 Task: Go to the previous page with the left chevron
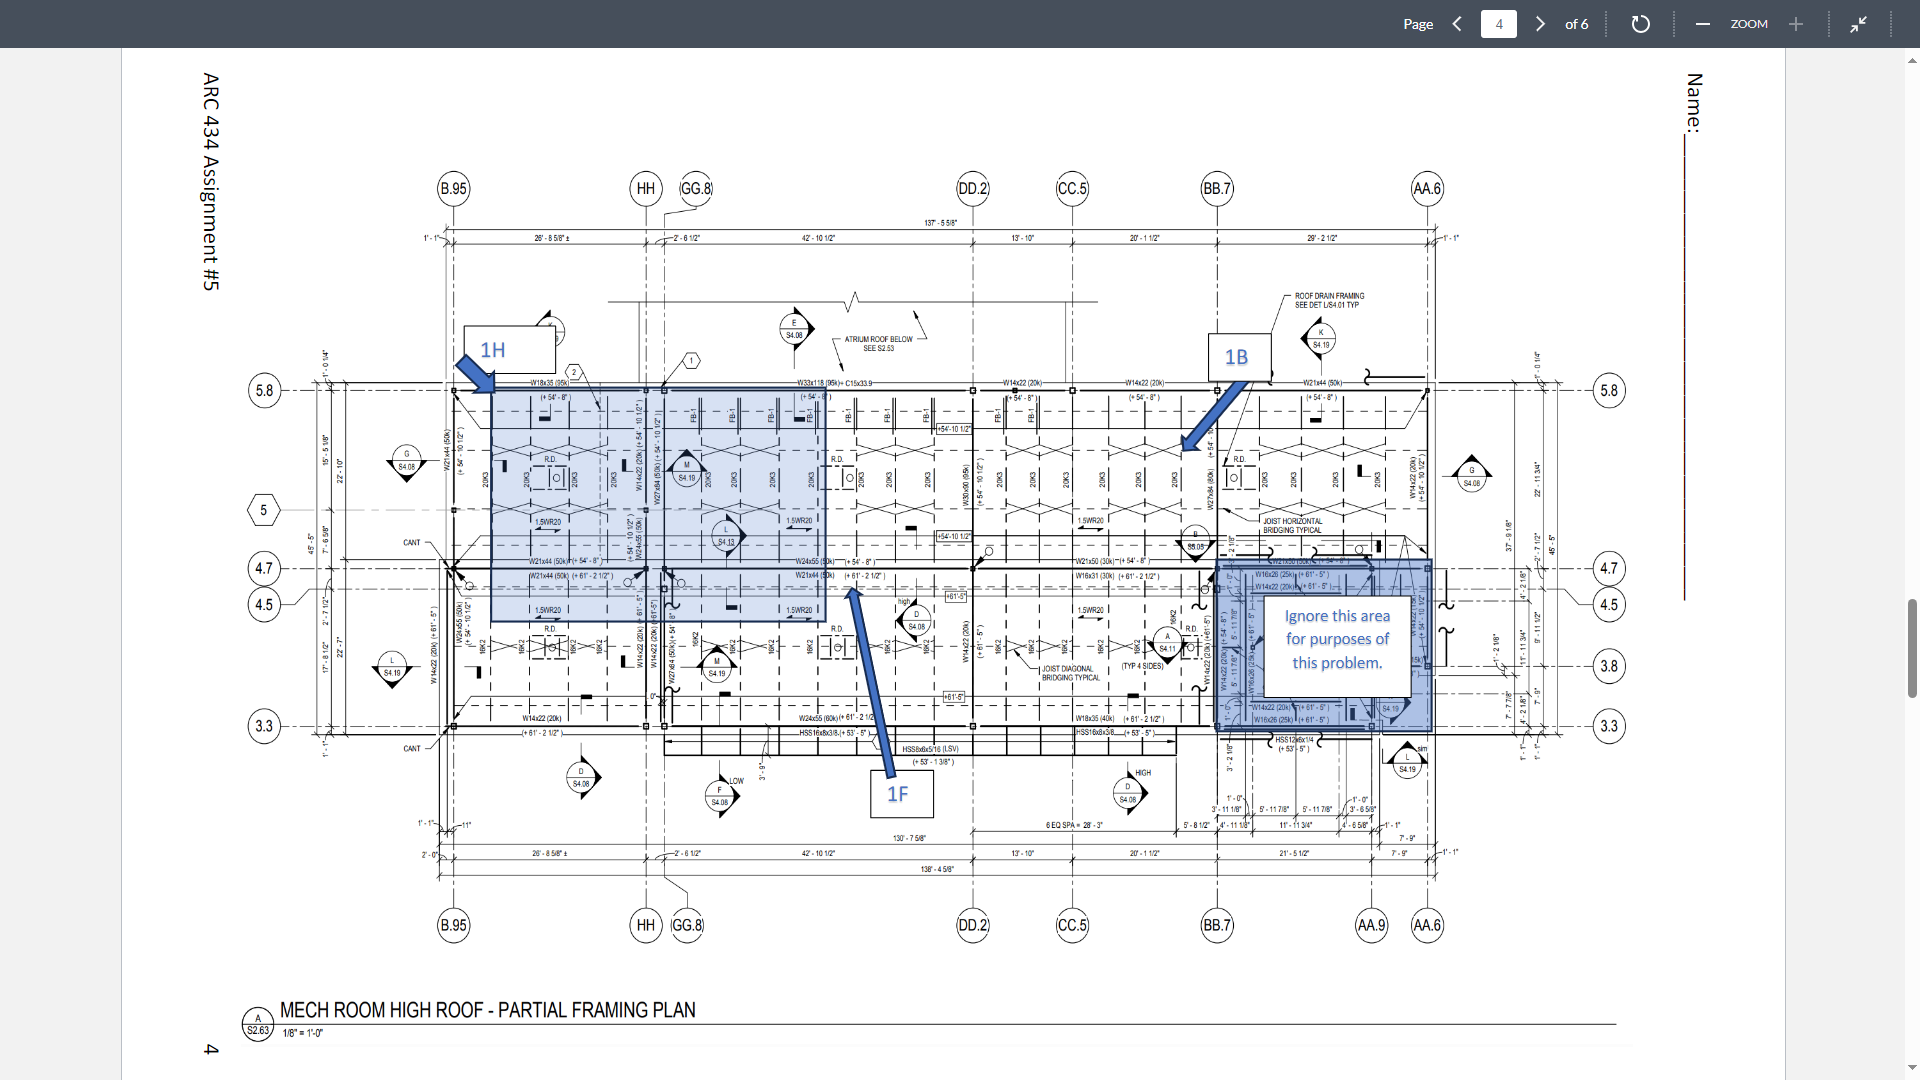(1456, 24)
